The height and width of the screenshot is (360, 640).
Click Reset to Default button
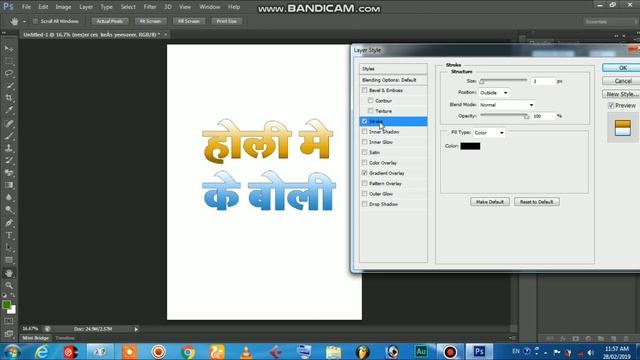pyautogui.click(x=536, y=202)
